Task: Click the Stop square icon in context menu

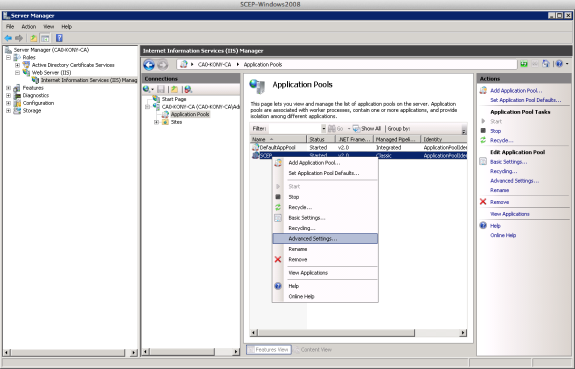Action: tap(278, 197)
